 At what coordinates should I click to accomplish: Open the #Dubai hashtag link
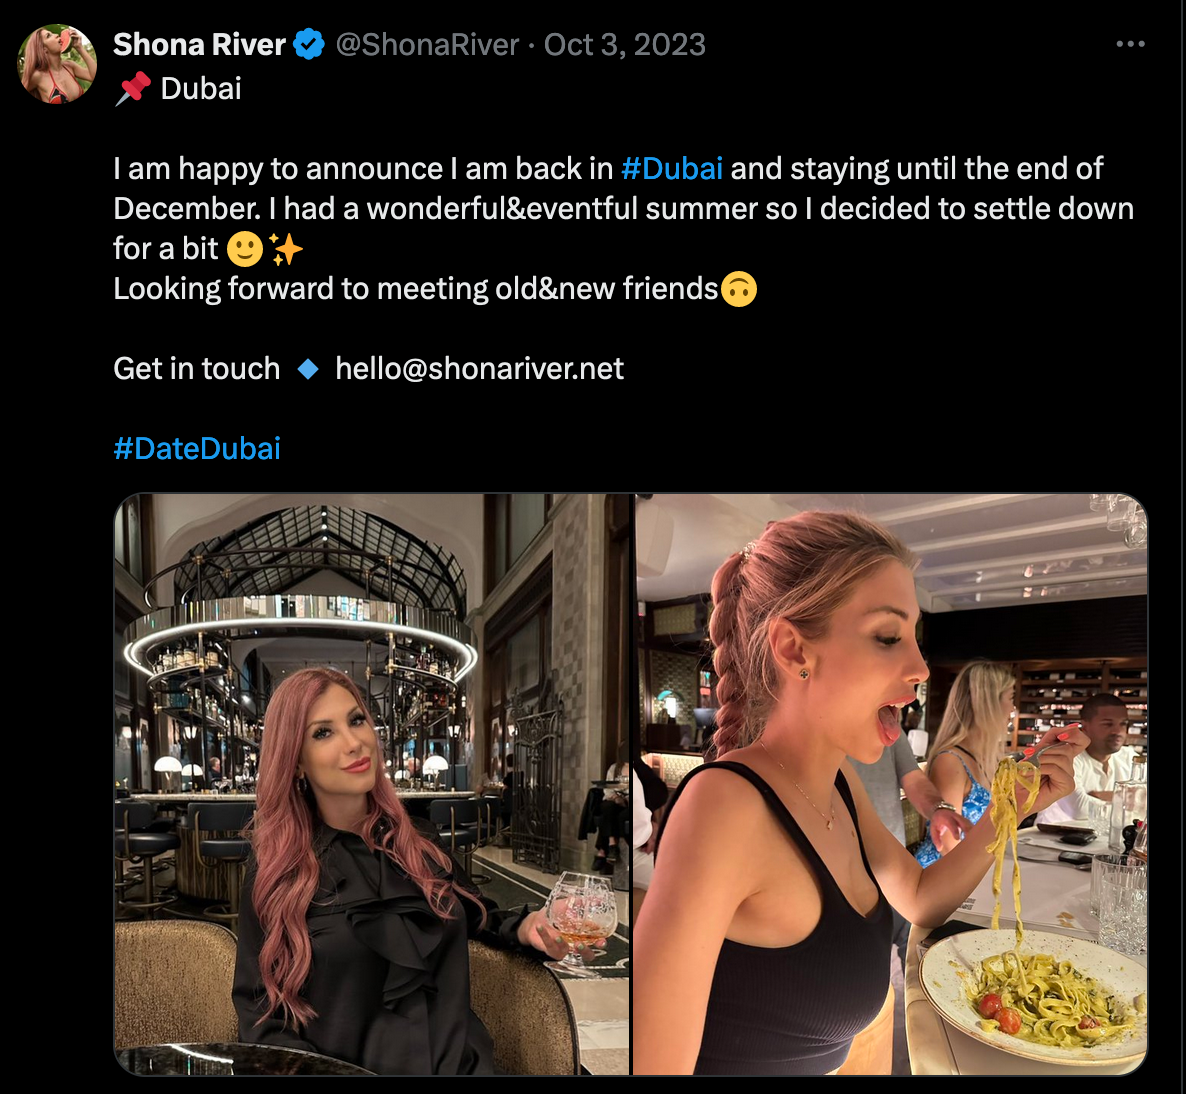tap(671, 169)
